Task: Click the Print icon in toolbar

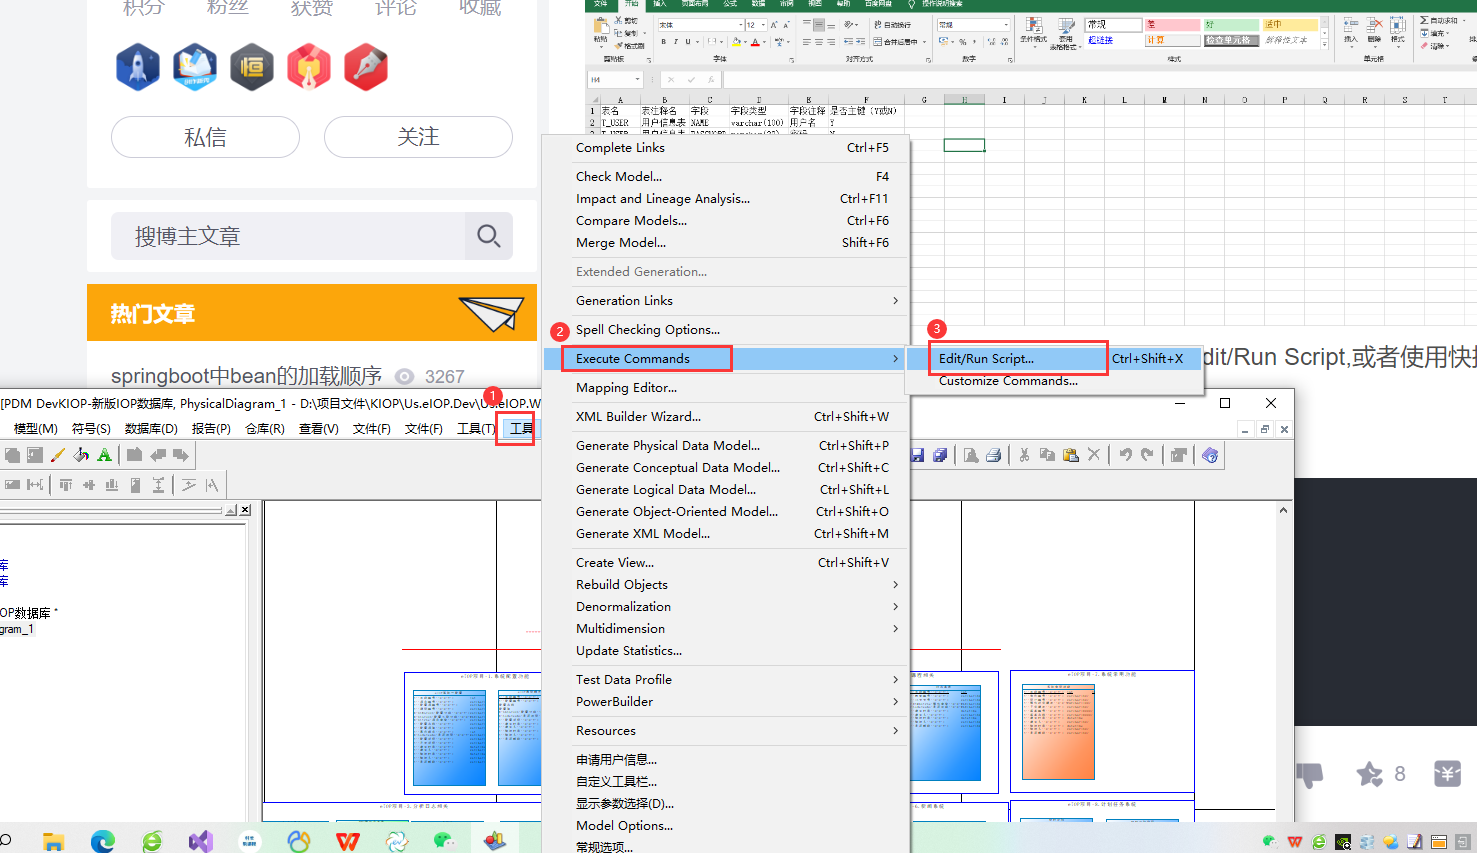Action: point(993,455)
